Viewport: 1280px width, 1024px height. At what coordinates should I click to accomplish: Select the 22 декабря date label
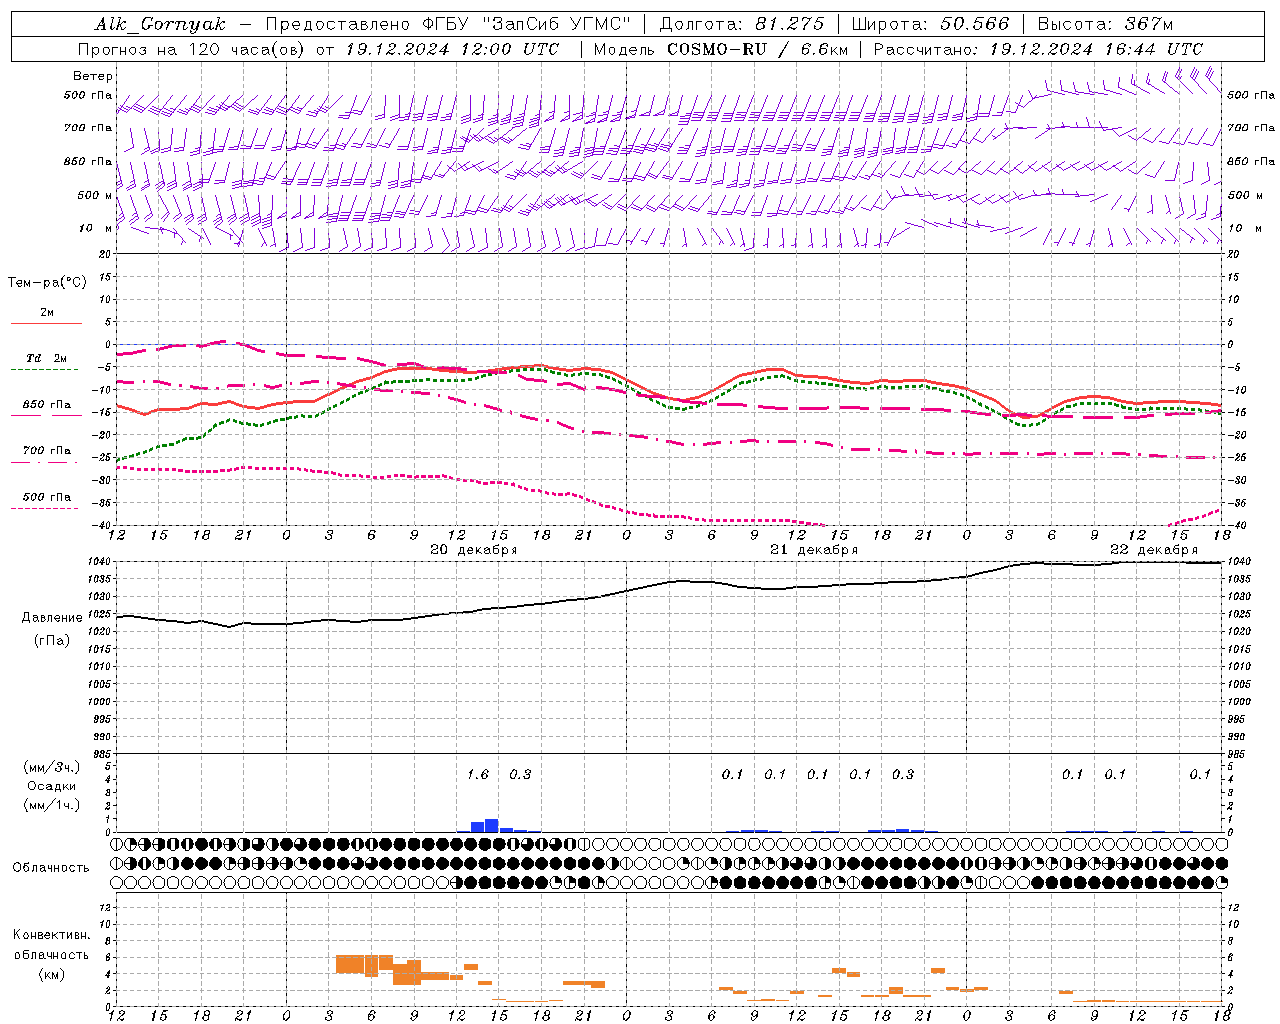tap(1154, 550)
